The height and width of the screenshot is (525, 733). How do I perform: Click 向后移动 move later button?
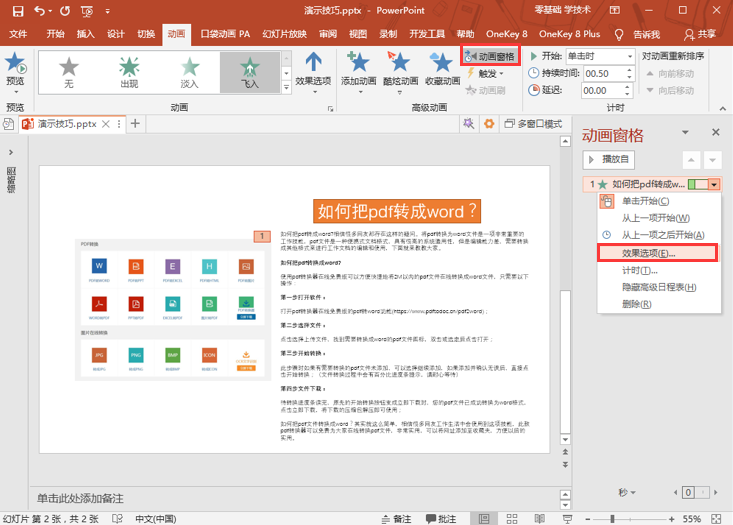pos(670,90)
